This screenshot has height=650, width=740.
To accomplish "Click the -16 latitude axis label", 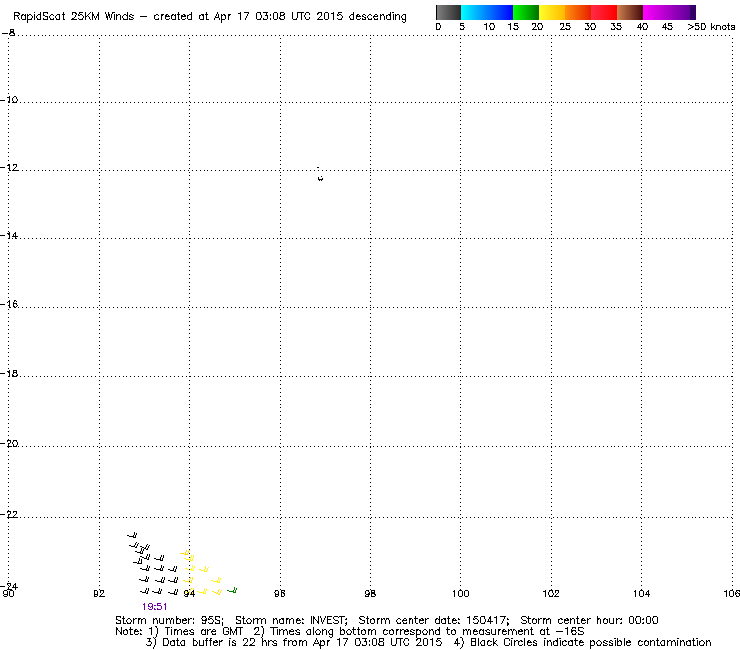I will tap(9, 304).
